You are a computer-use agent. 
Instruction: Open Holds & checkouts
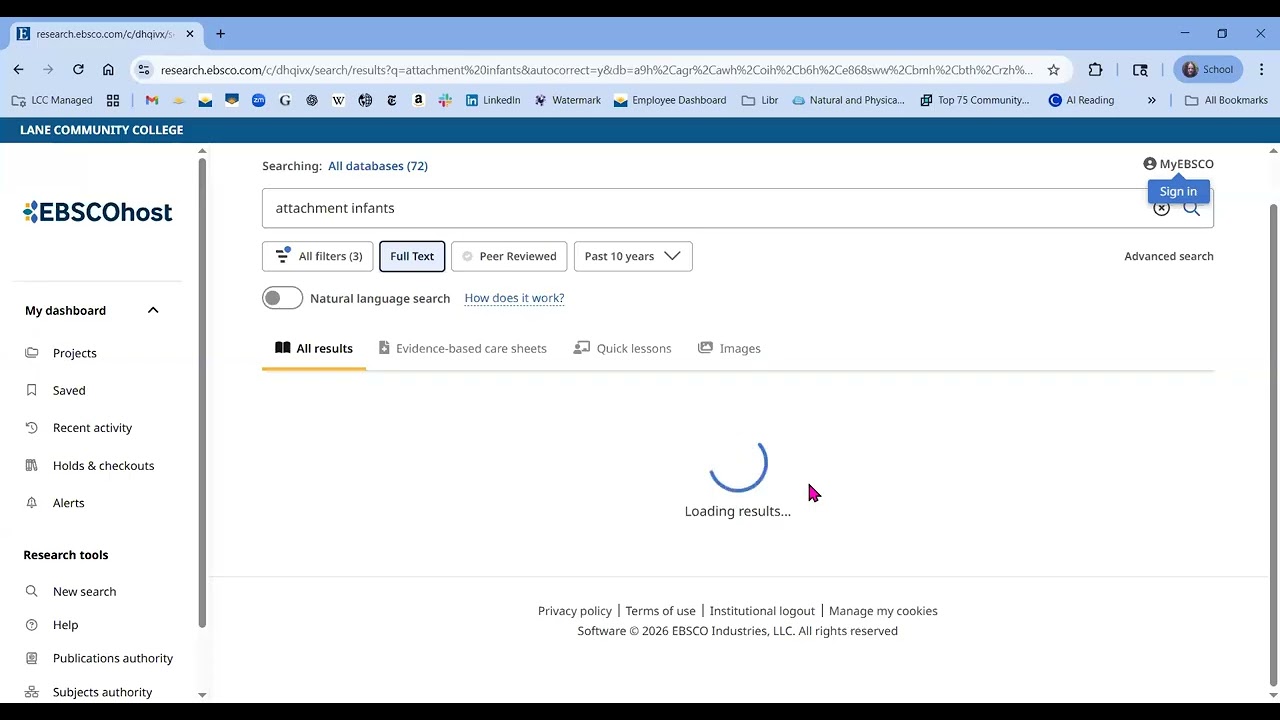coord(103,466)
